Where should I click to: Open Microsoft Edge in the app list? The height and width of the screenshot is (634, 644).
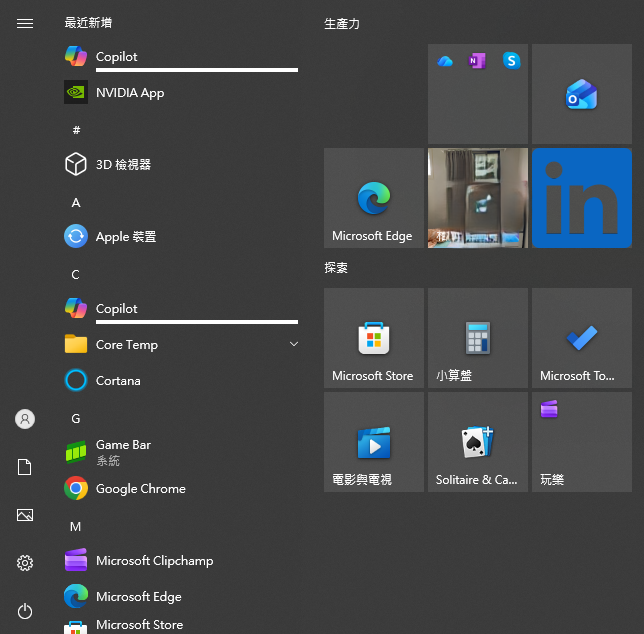pyautogui.click(x=181, y=596)
